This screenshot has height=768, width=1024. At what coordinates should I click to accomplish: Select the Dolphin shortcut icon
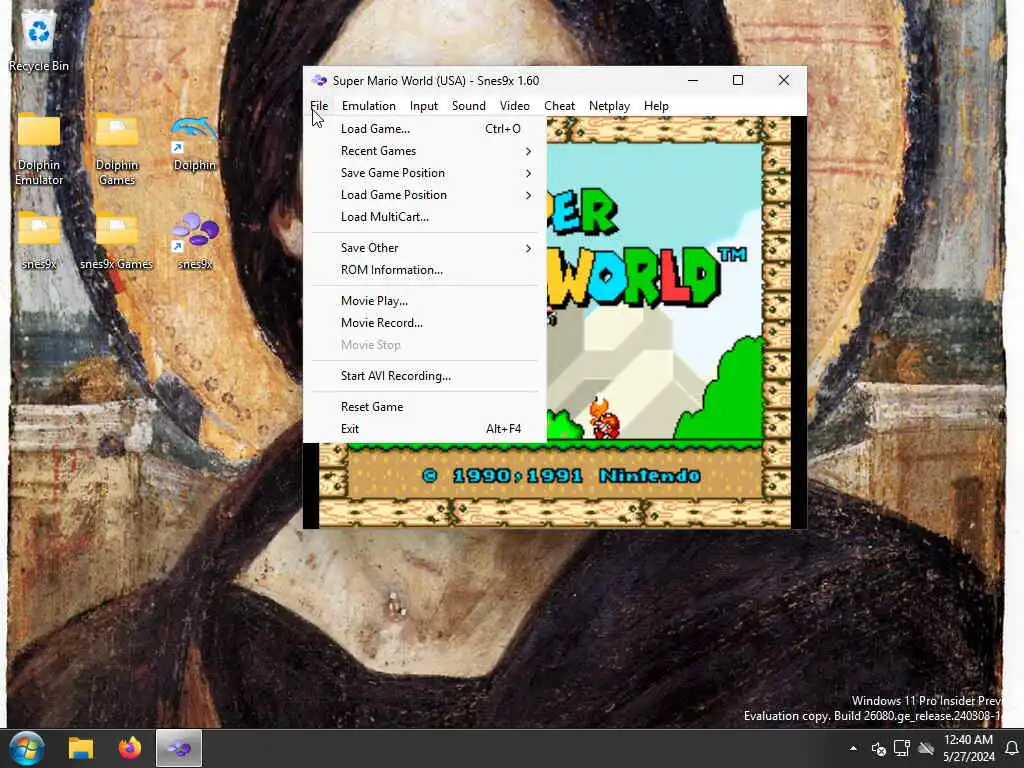[x=195, y=144]
